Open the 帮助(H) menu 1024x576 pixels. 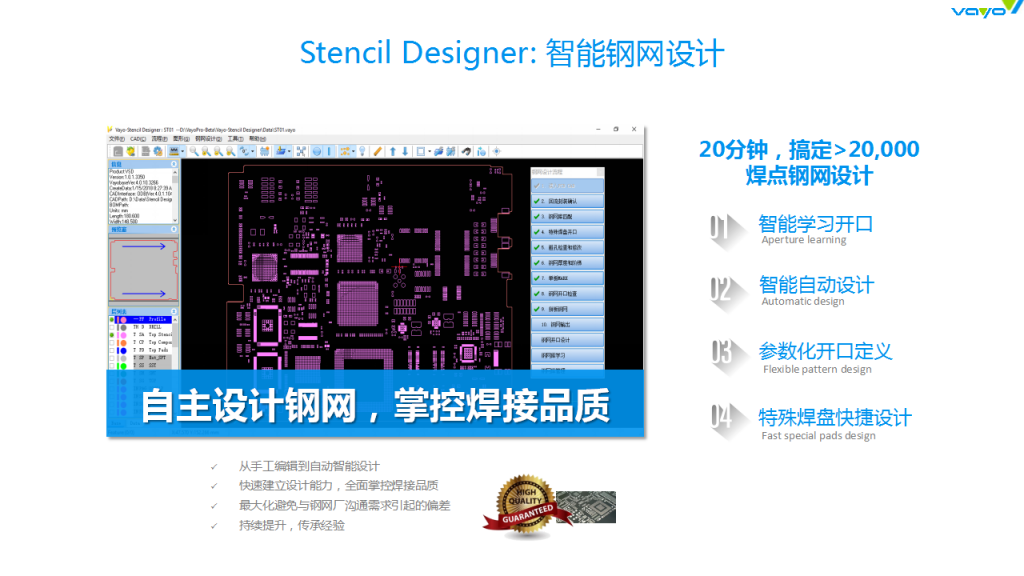pos(257,139)
